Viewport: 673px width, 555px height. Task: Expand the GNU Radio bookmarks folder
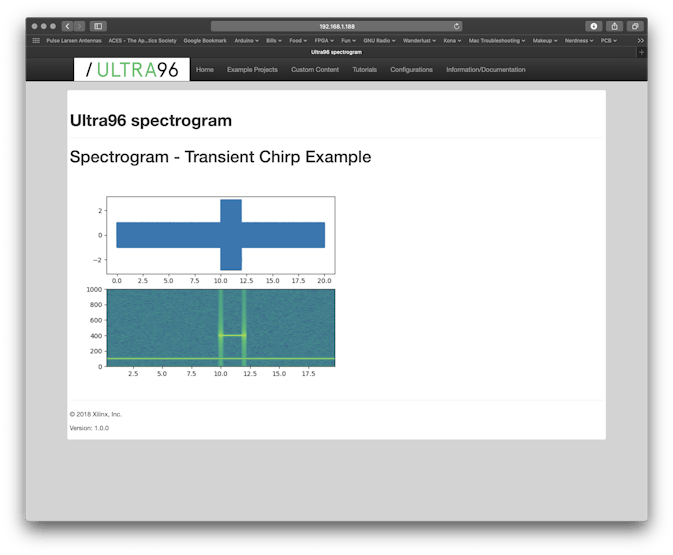379,40
